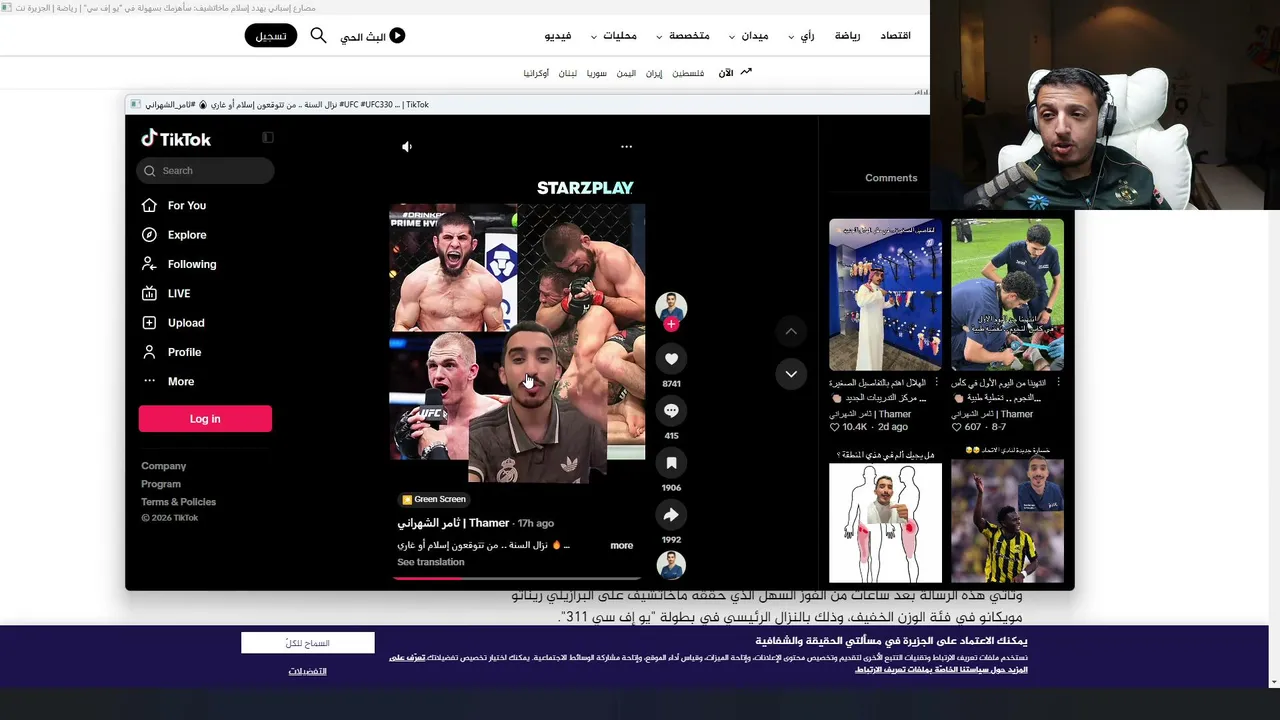Click the Green Screen effect tag
The height and width of the screenshot is (720, 1280).
pos(434,499)
